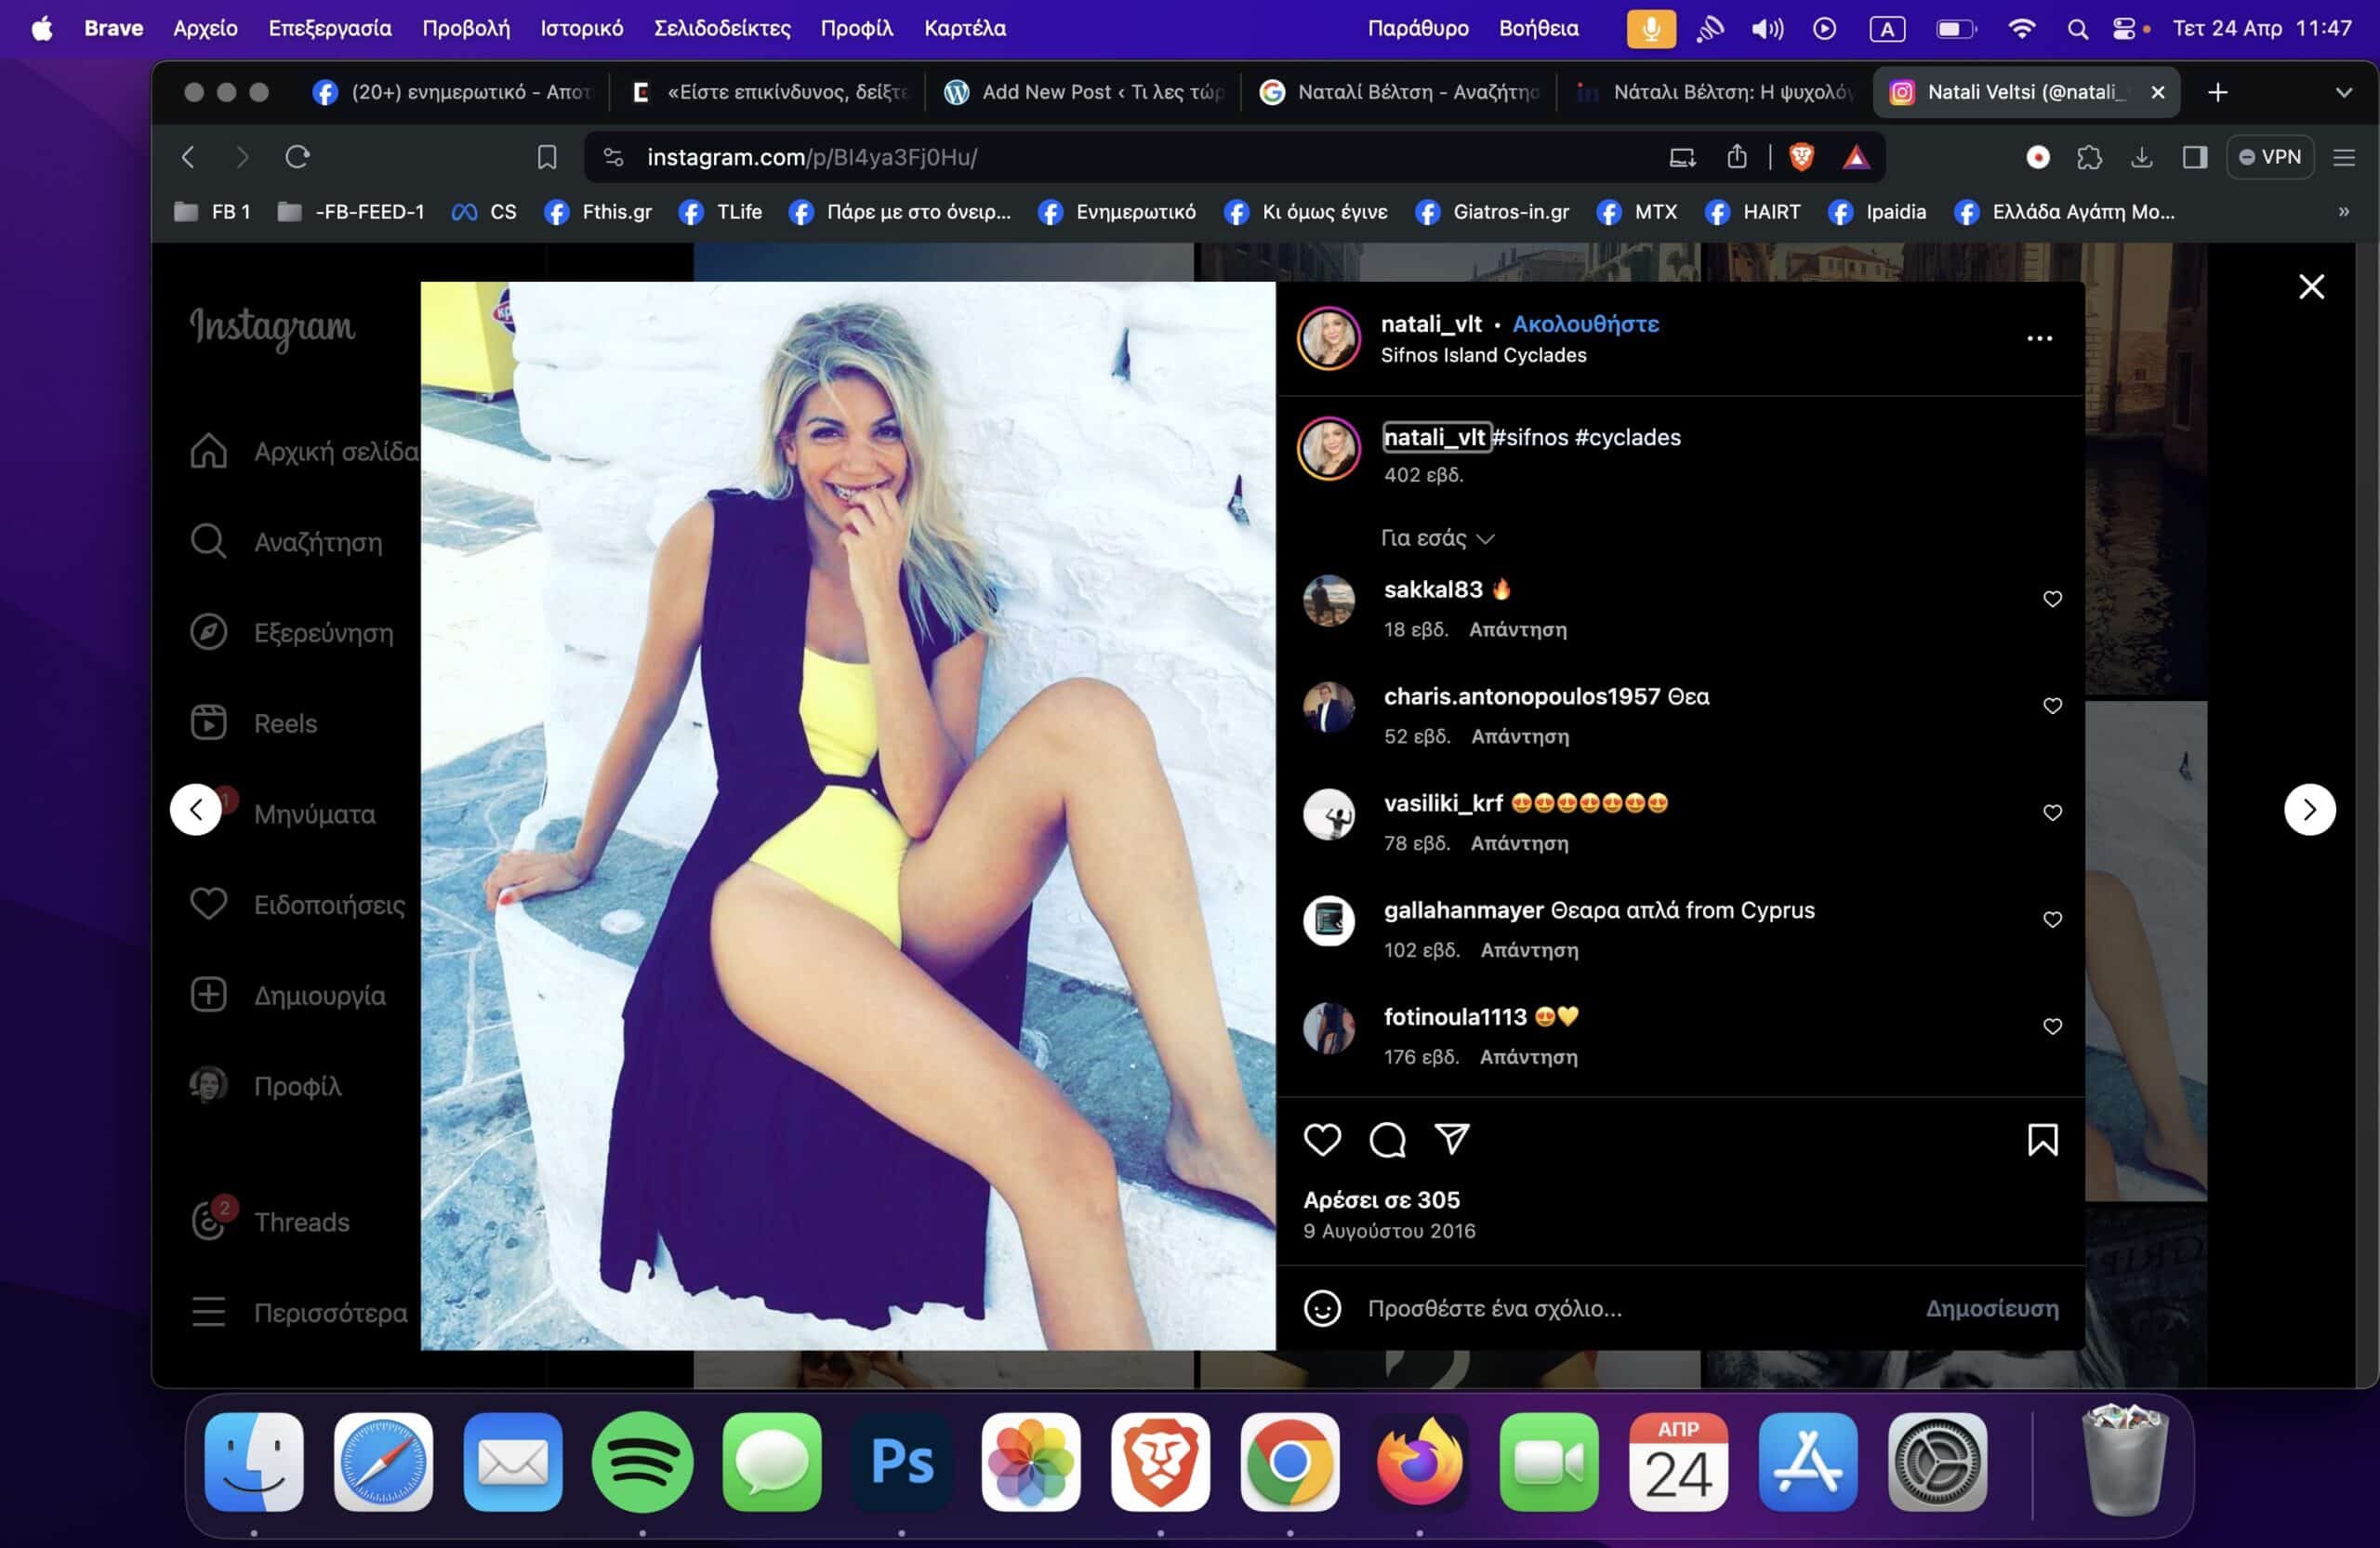The height and width of the screenshot is (1548, 2380).
Task: Like the post with the heart icon
Action: 1322,1139
